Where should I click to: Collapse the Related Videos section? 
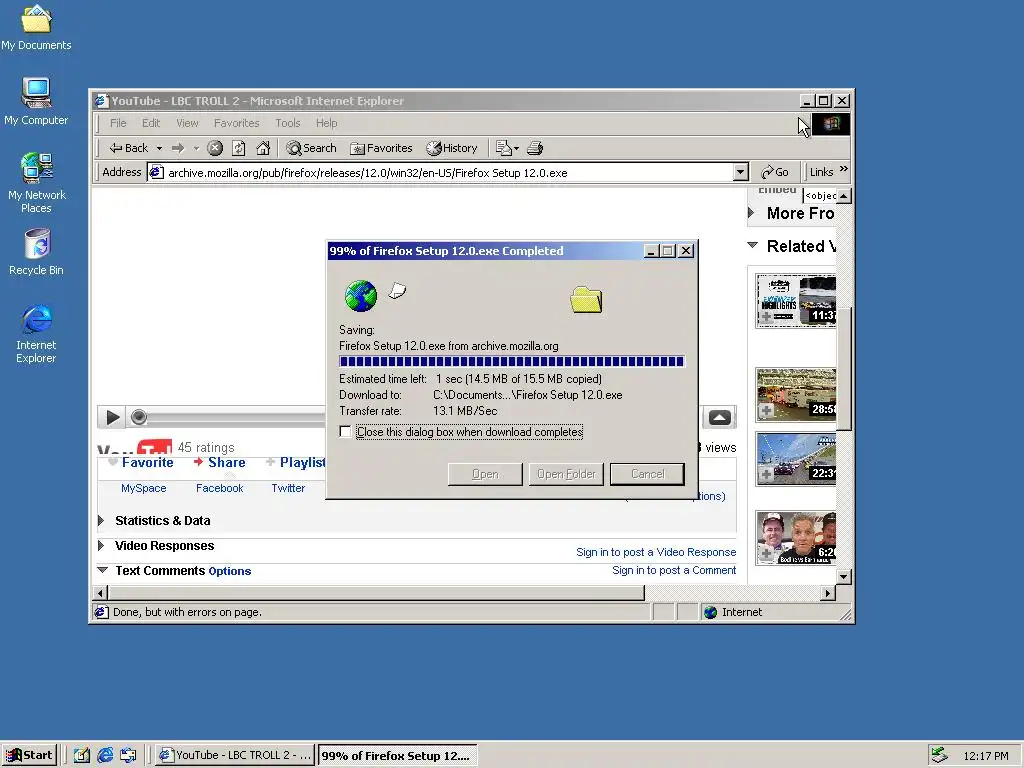coord(752,246)
